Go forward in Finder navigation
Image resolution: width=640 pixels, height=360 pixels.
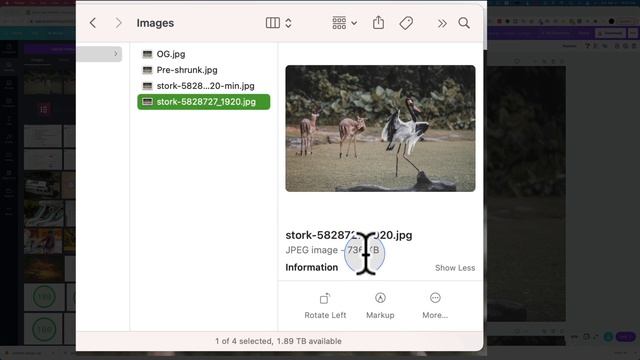(118, 23)
